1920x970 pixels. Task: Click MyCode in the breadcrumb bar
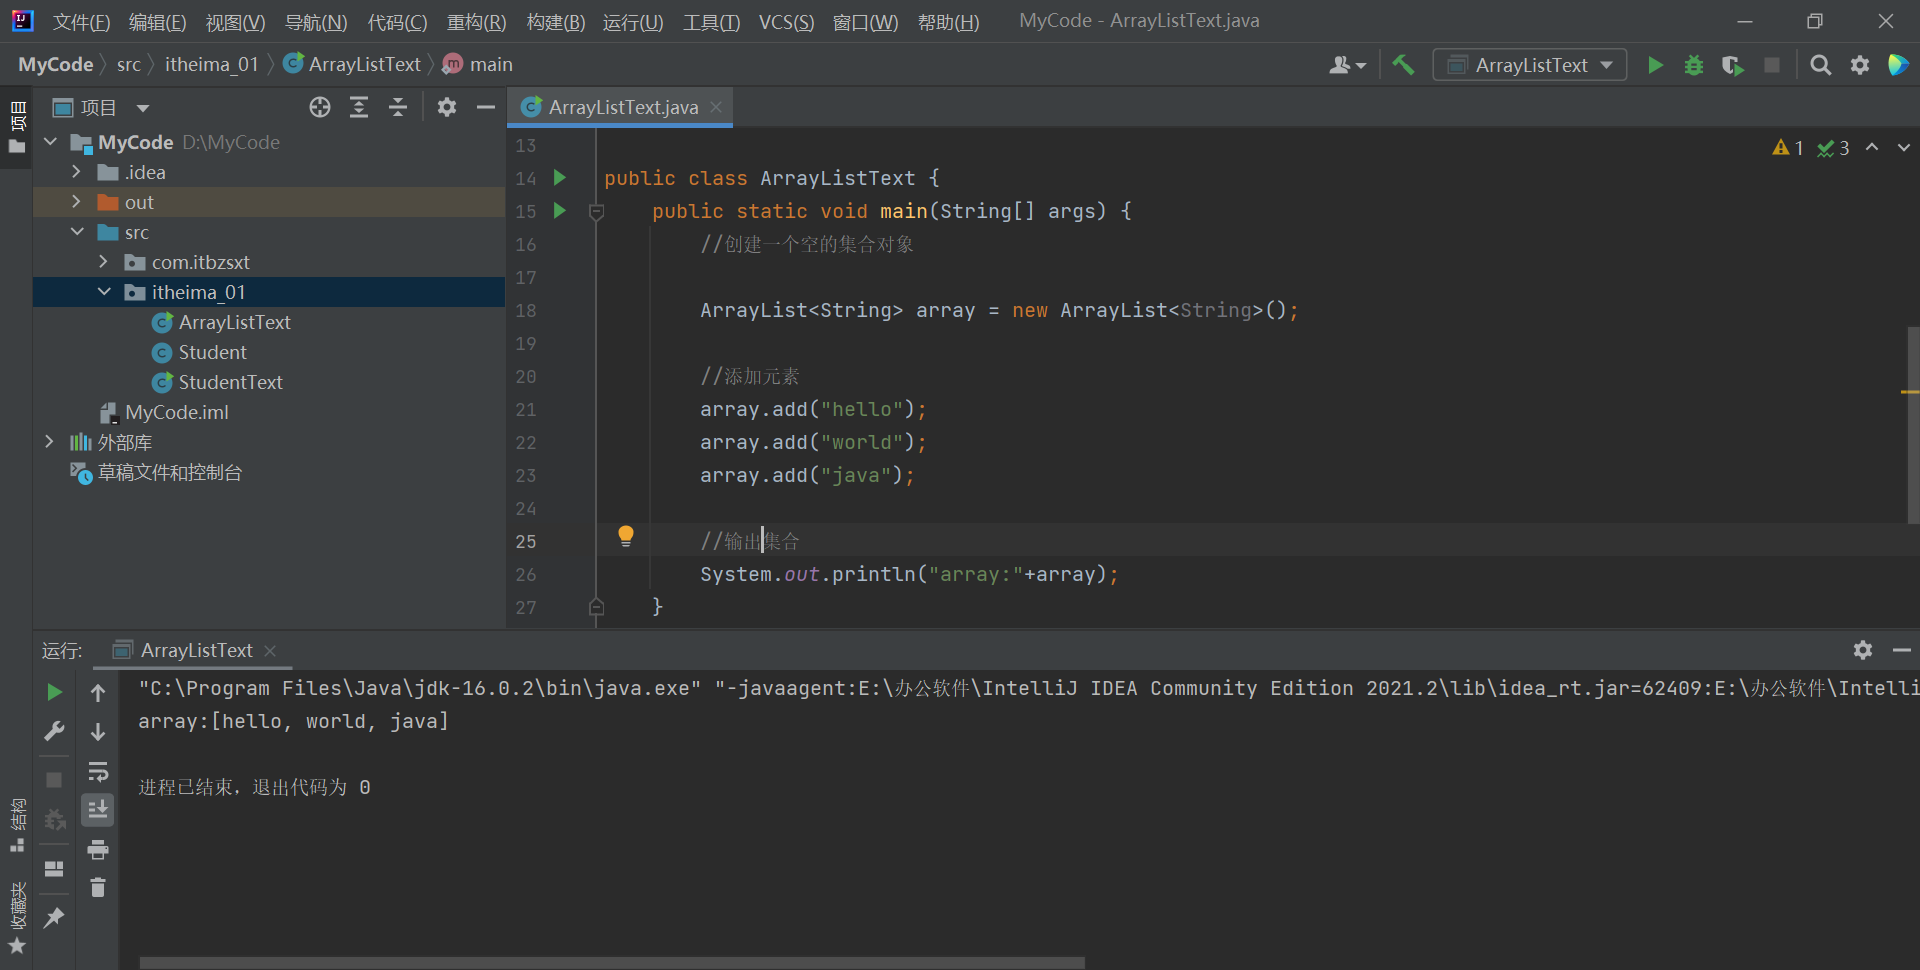coord(55,65)
